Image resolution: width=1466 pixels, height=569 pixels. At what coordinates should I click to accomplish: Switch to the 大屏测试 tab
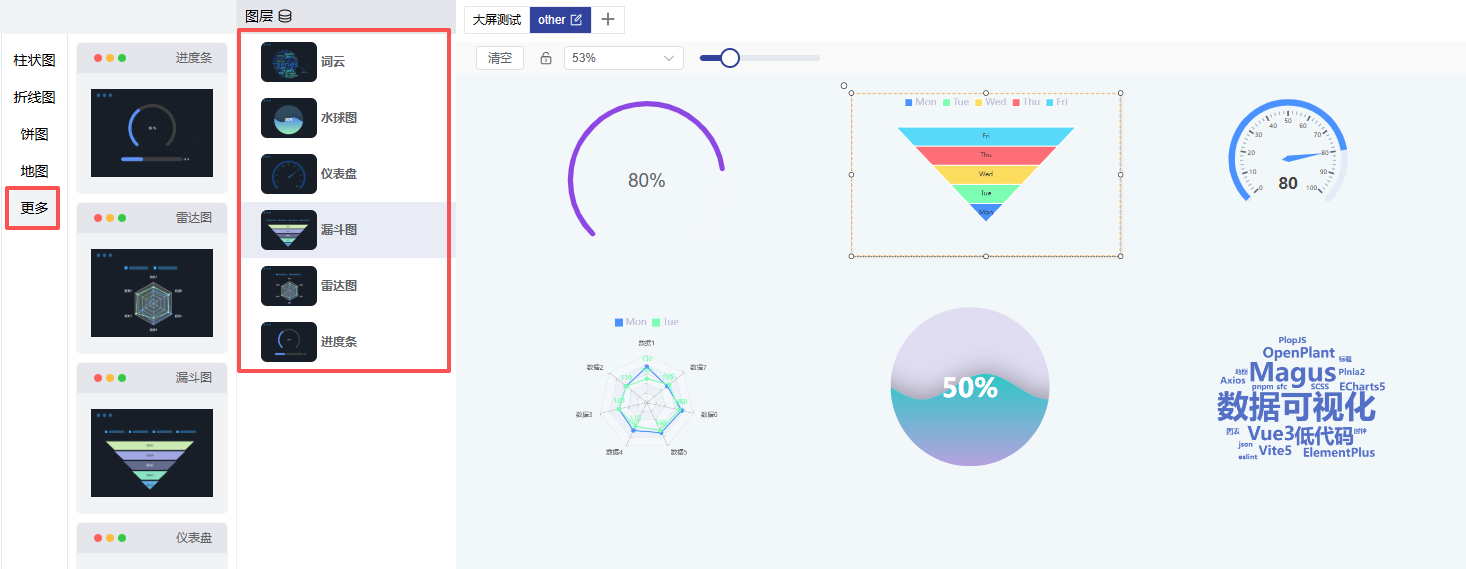(x=497, y=20)
